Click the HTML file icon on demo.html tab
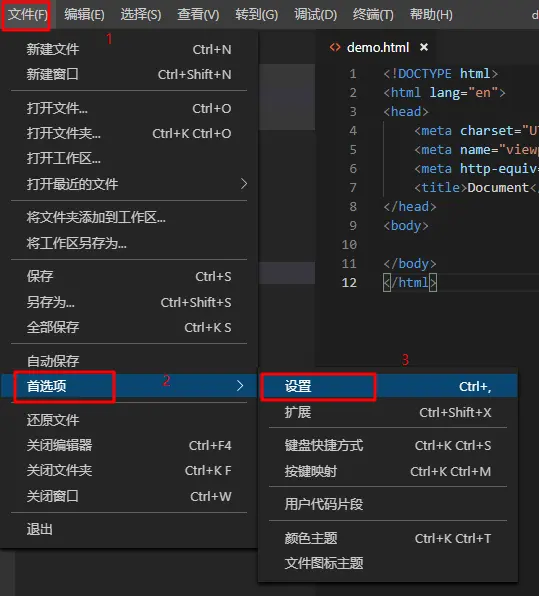This screenshot has height=596, width=539. pos(335,47)
